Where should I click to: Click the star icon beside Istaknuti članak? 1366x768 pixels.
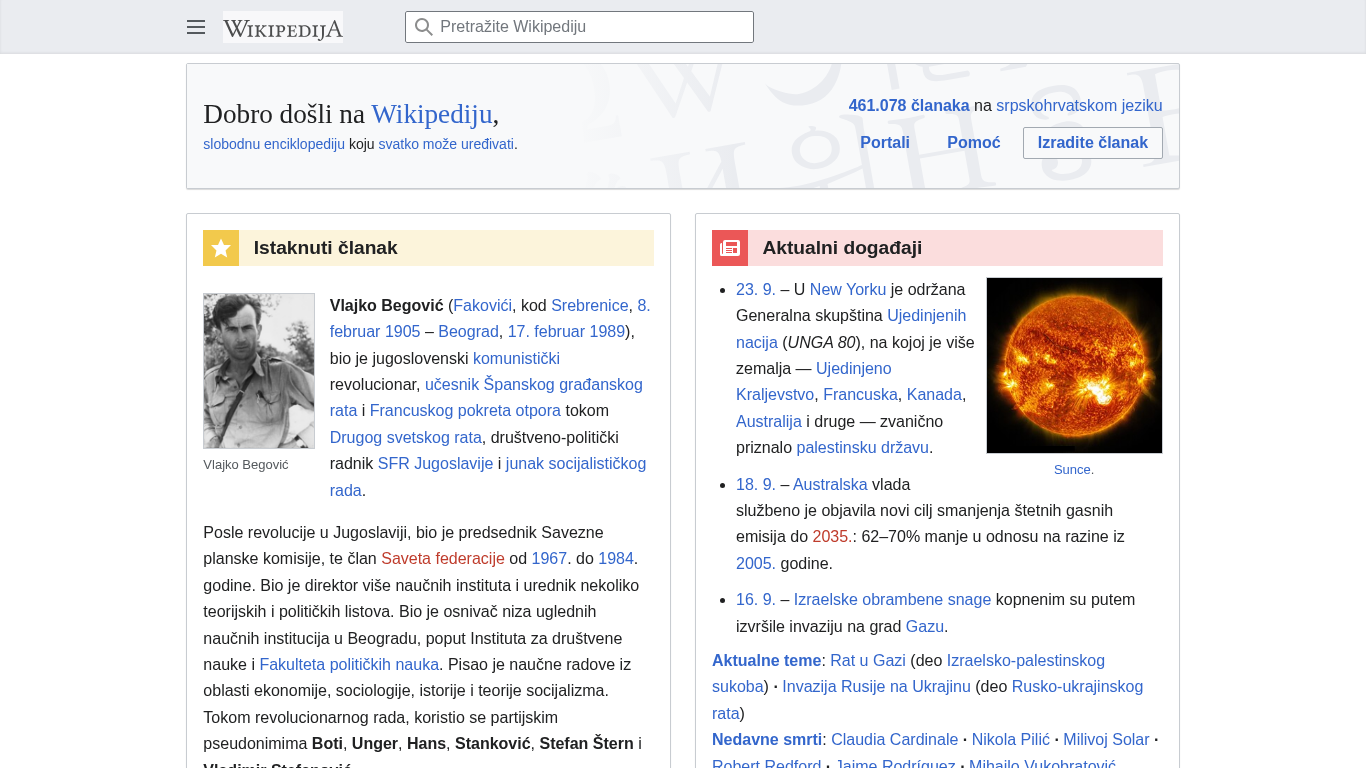(221, 248)
